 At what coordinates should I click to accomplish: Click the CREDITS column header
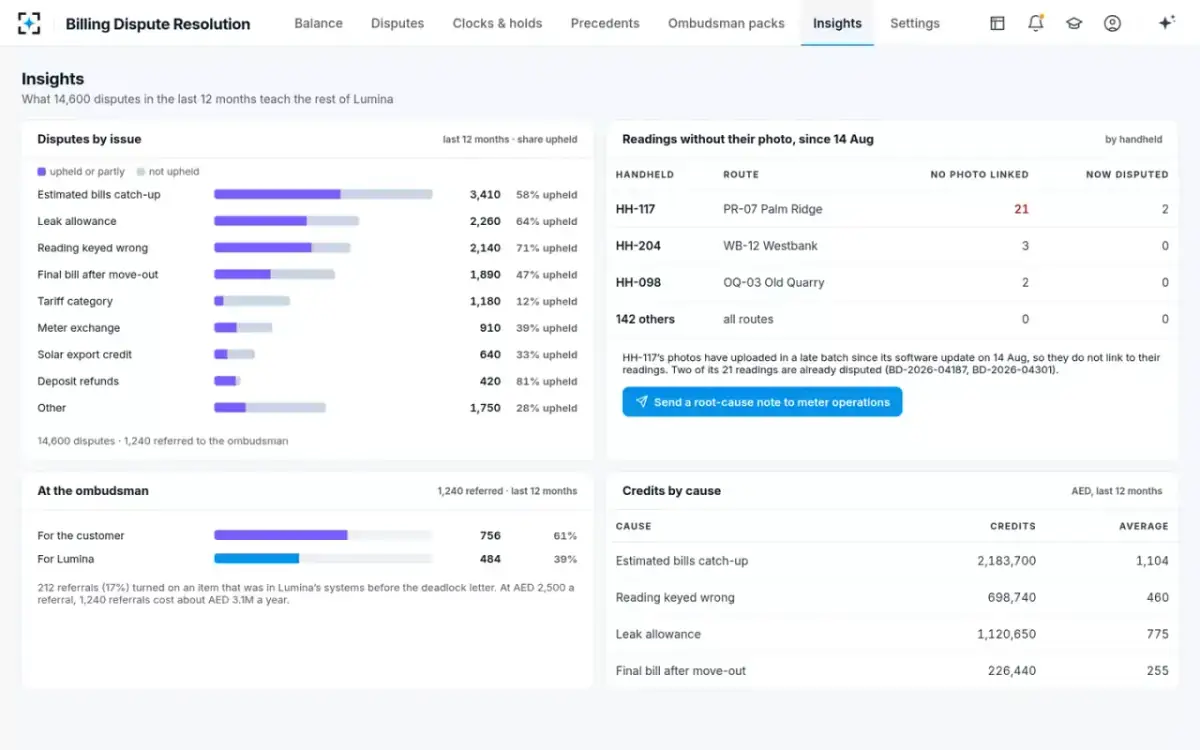coord(1013,526)
